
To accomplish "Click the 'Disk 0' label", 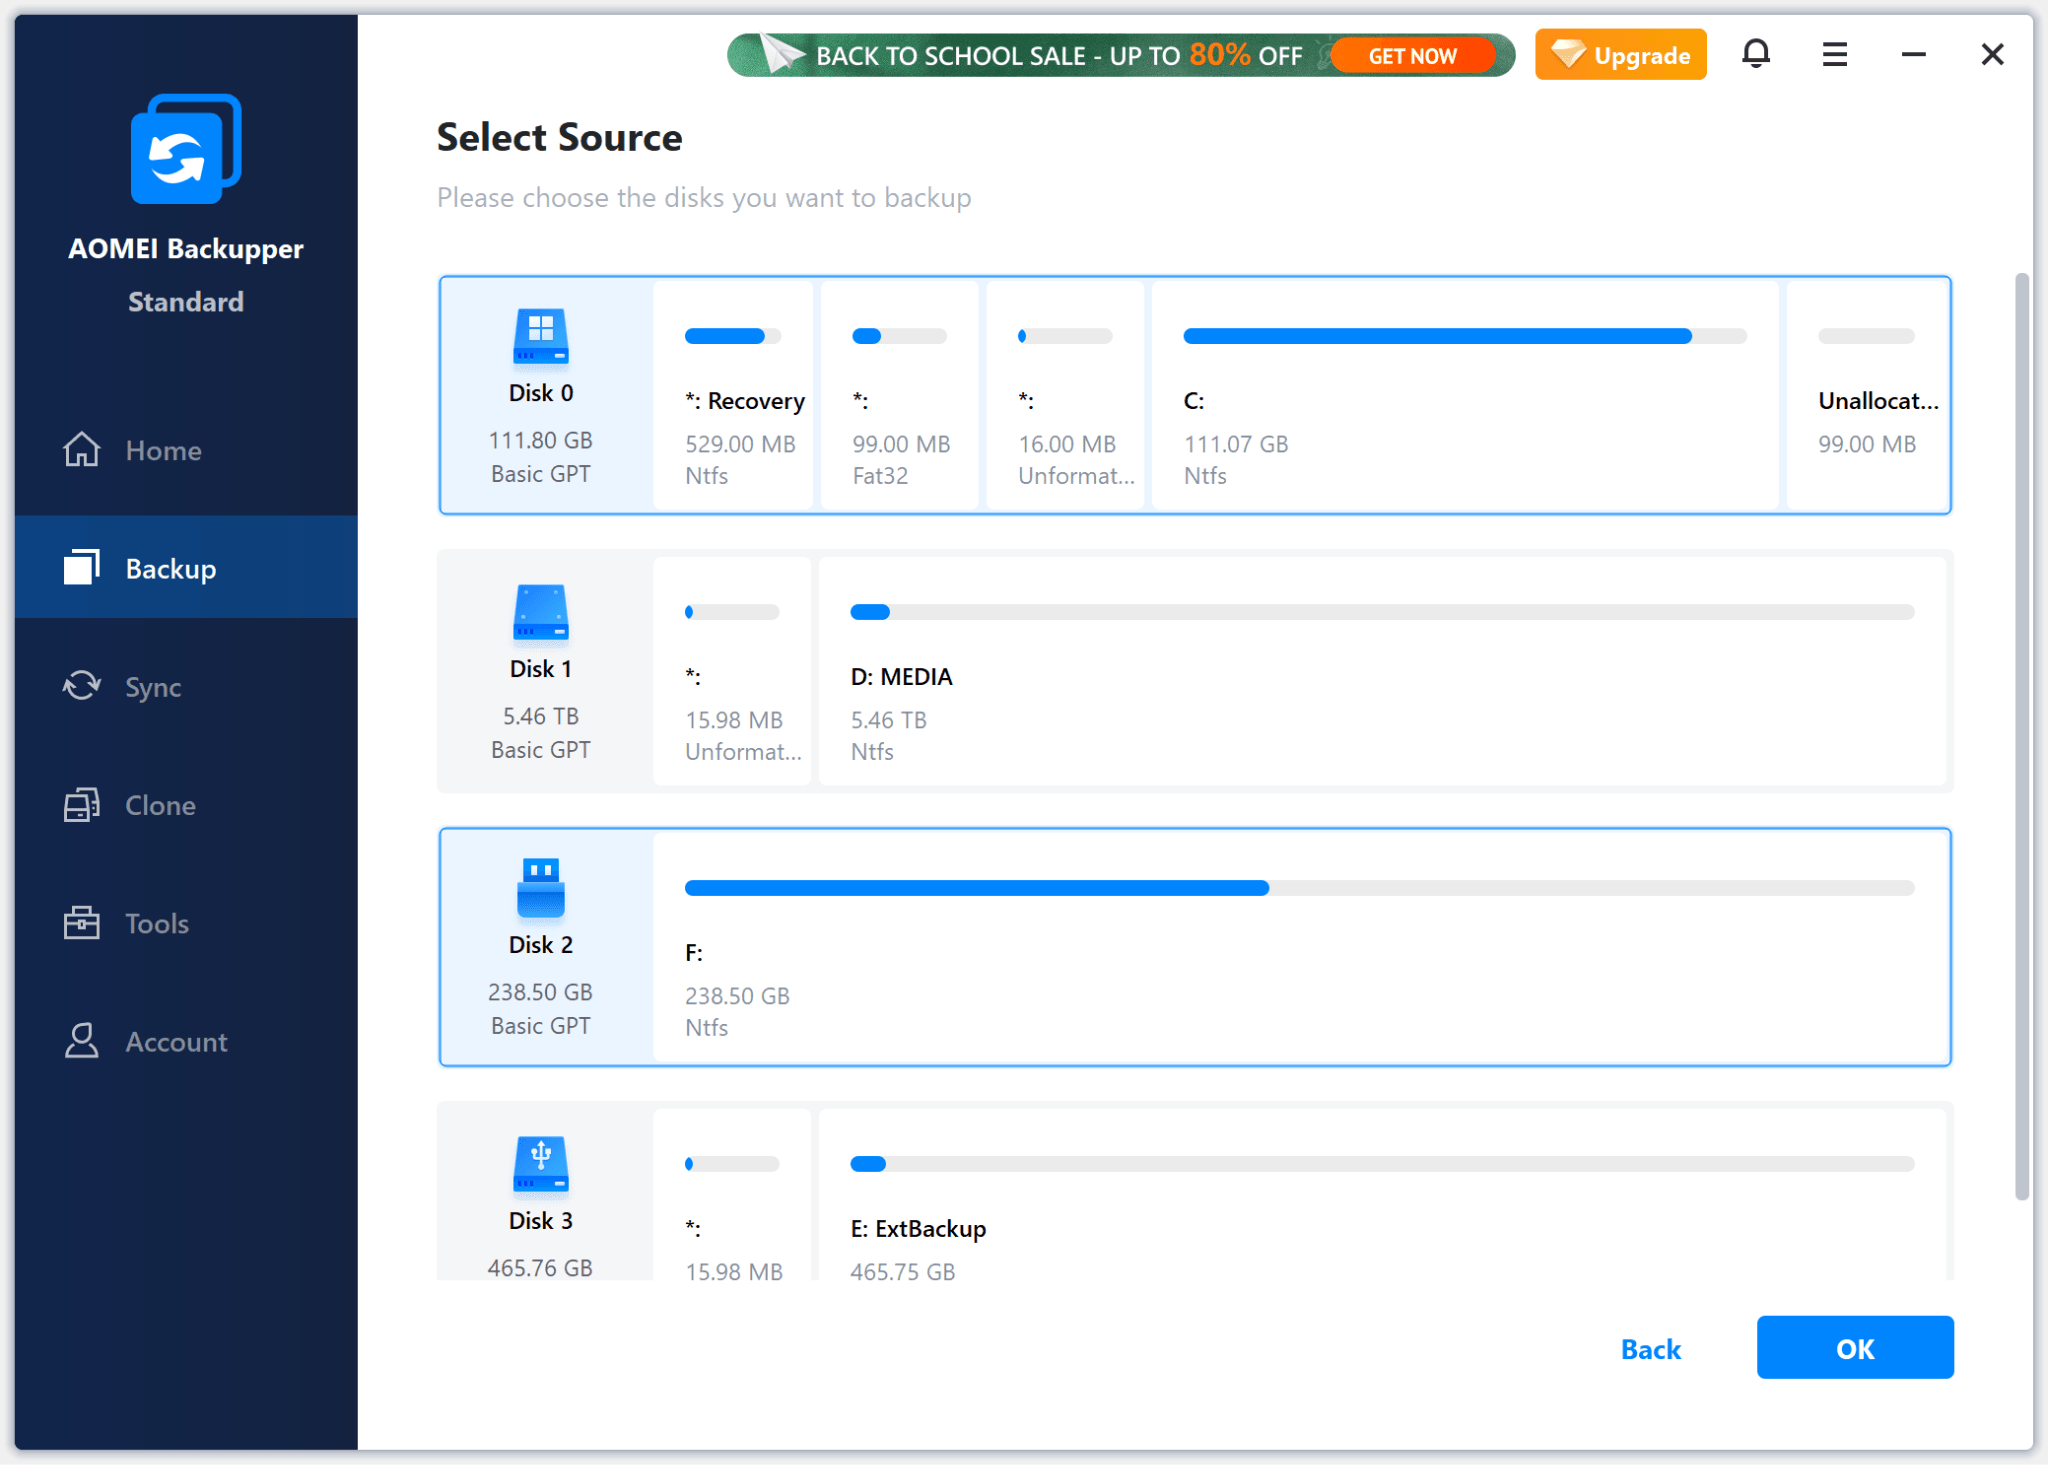I will (541, 393).
